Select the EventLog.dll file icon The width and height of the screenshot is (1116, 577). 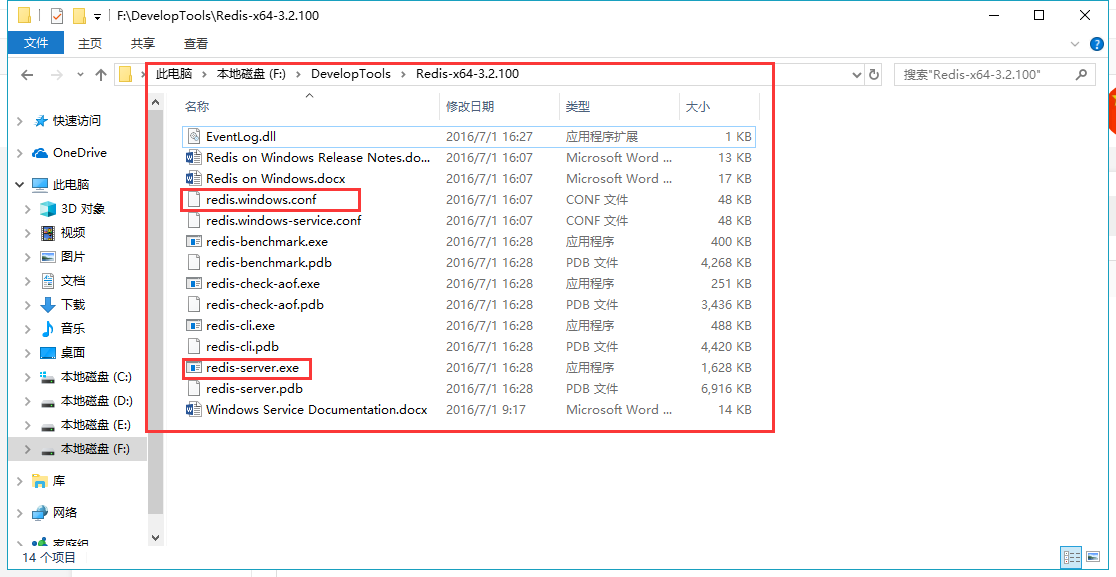194,136
